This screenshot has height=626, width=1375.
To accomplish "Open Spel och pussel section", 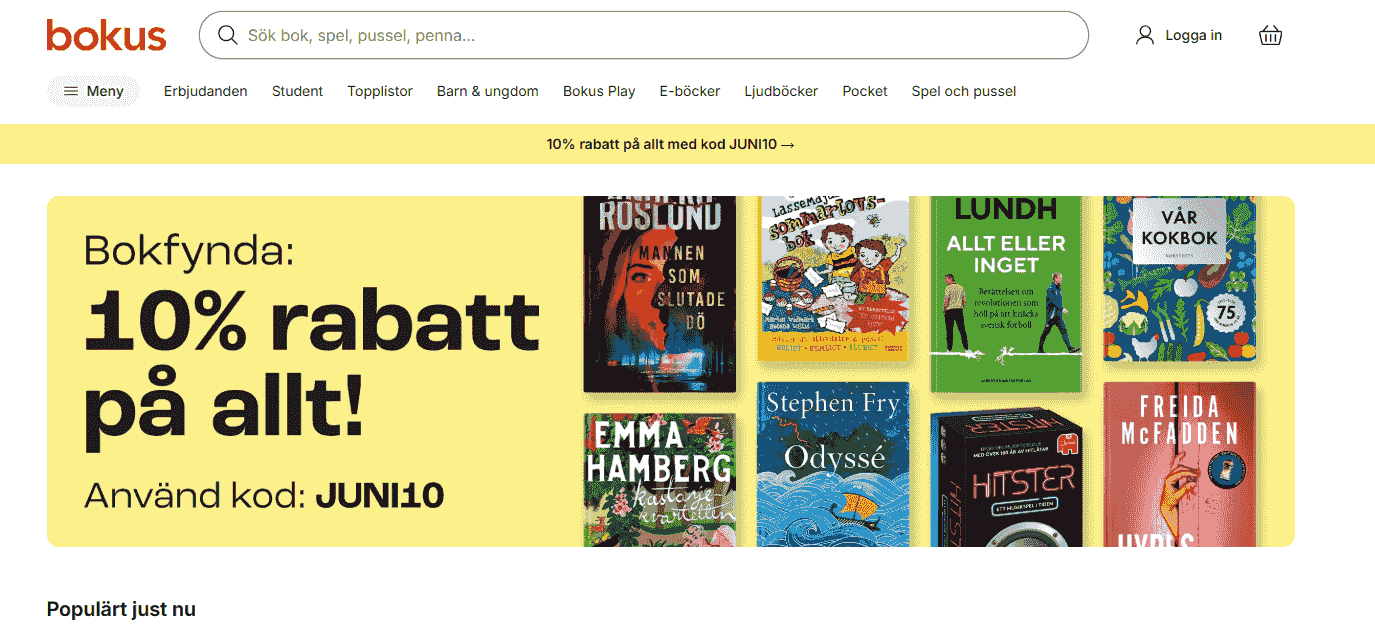I will pyautogui.click(x=964, y=91).
